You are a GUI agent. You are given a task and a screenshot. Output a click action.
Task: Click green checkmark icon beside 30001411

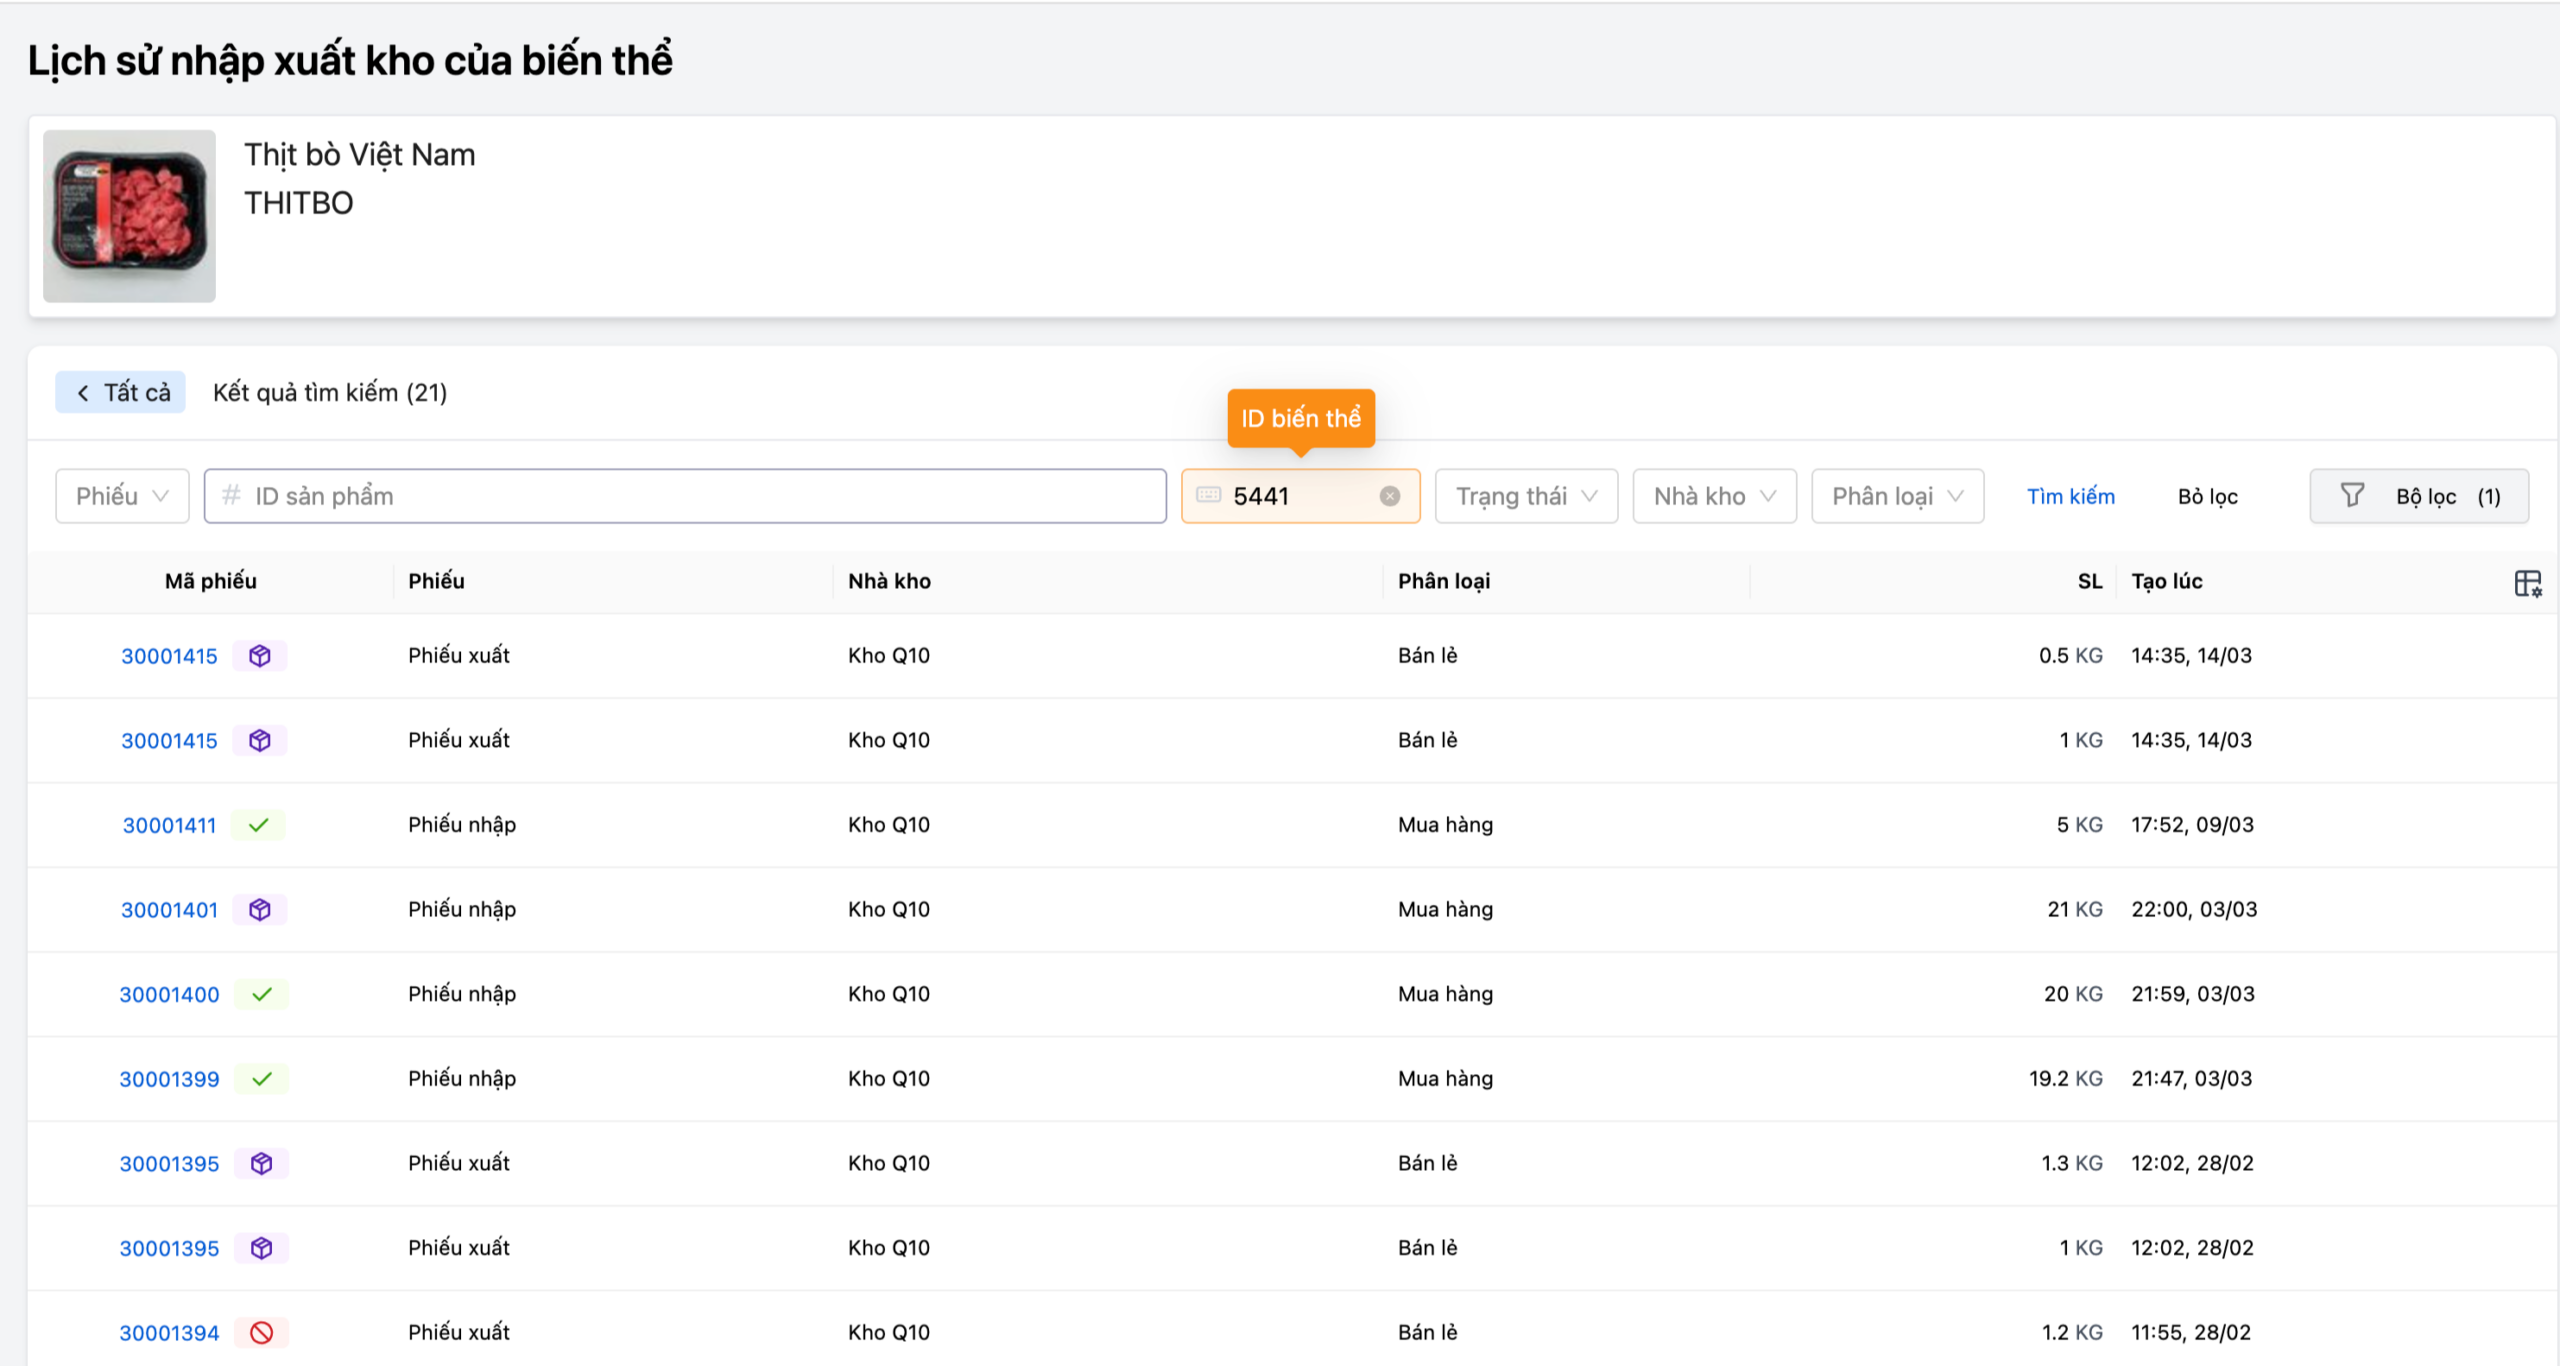pos(258,825)
